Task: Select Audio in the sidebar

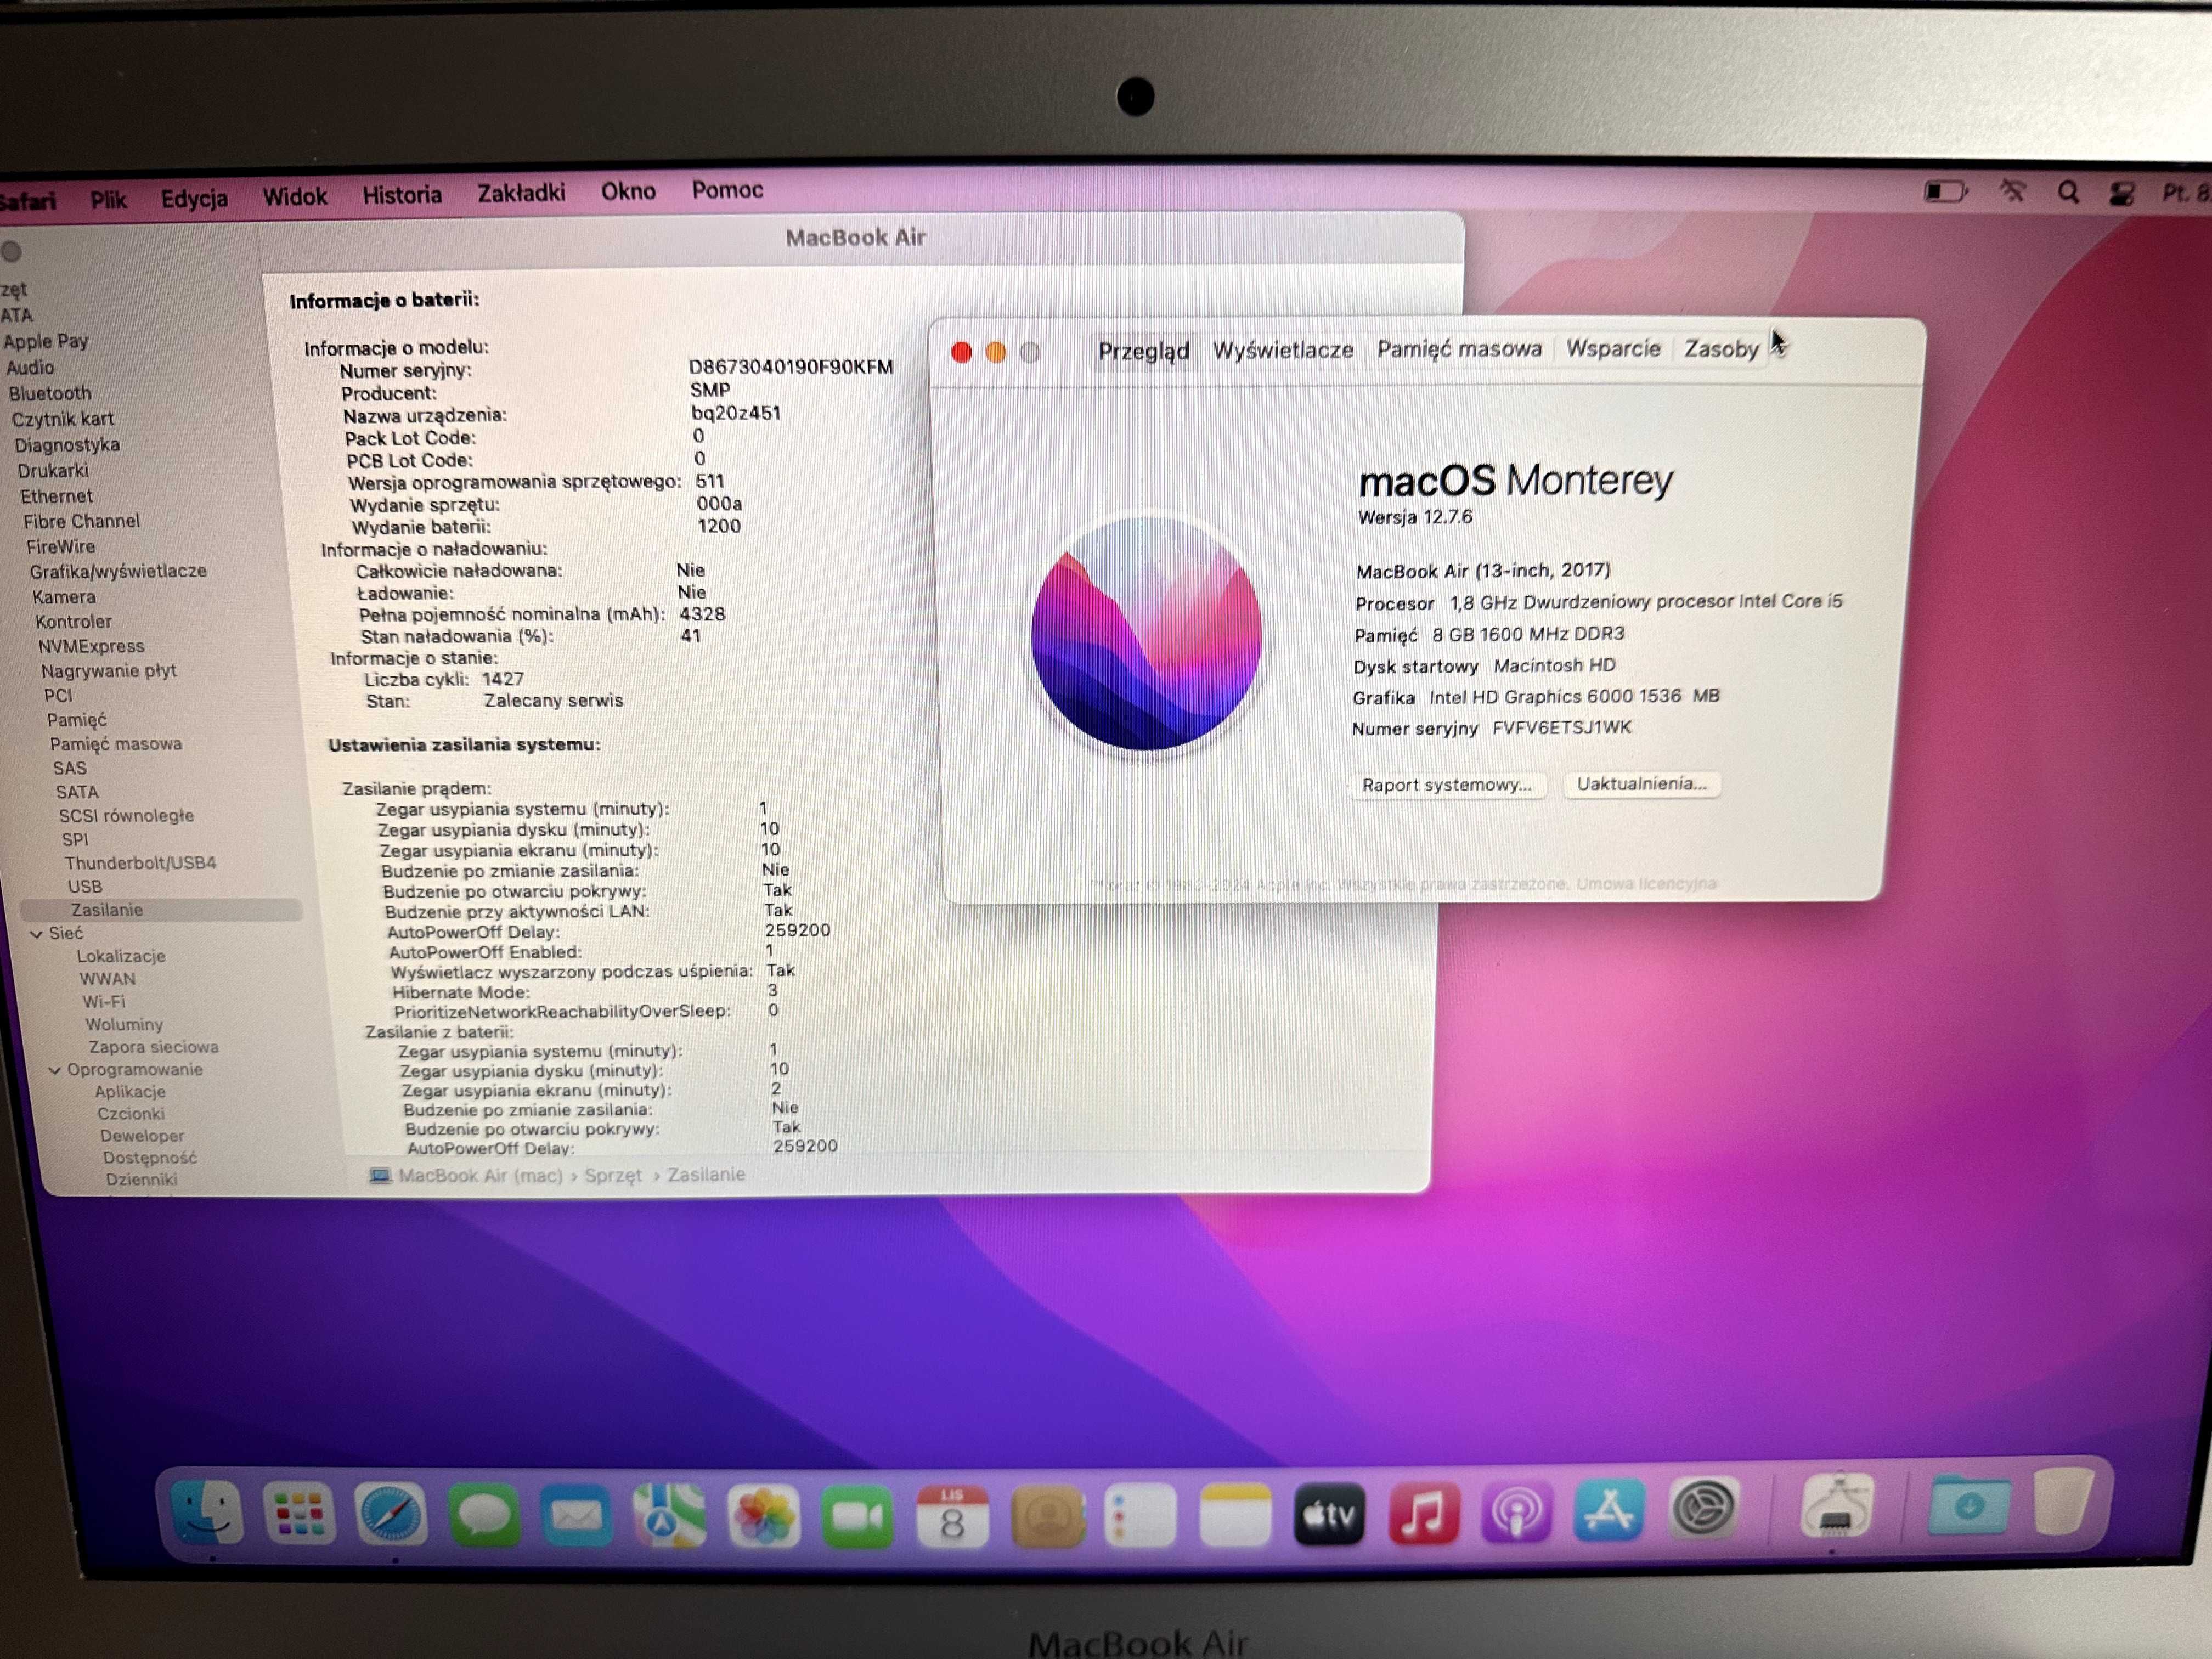Action: point(30,367)
